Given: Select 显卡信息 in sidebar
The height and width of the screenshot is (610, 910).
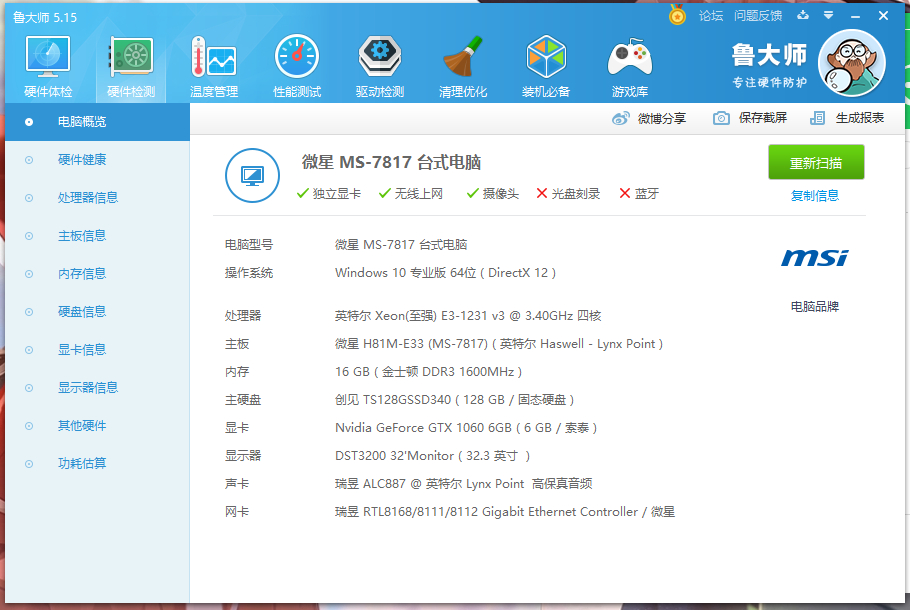Looking at the screenshot, I should (x=98, y=350).
